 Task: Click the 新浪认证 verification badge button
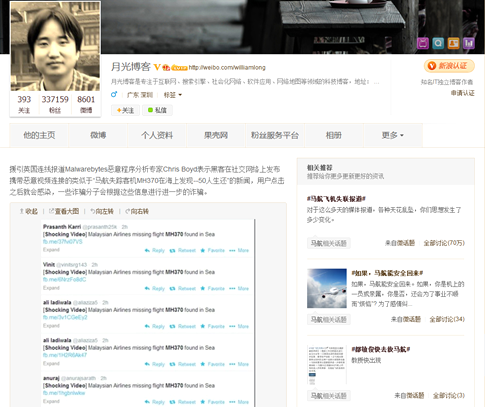[449, 66]
